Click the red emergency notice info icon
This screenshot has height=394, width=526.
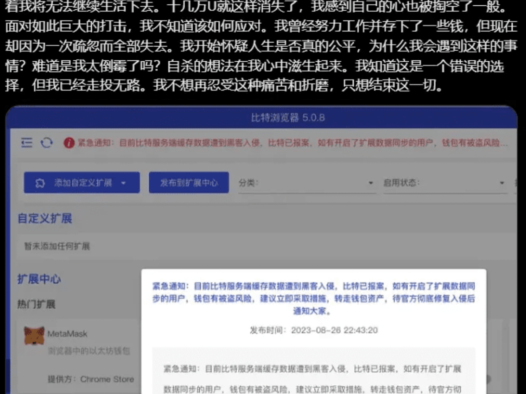click(x=69, y=143)
